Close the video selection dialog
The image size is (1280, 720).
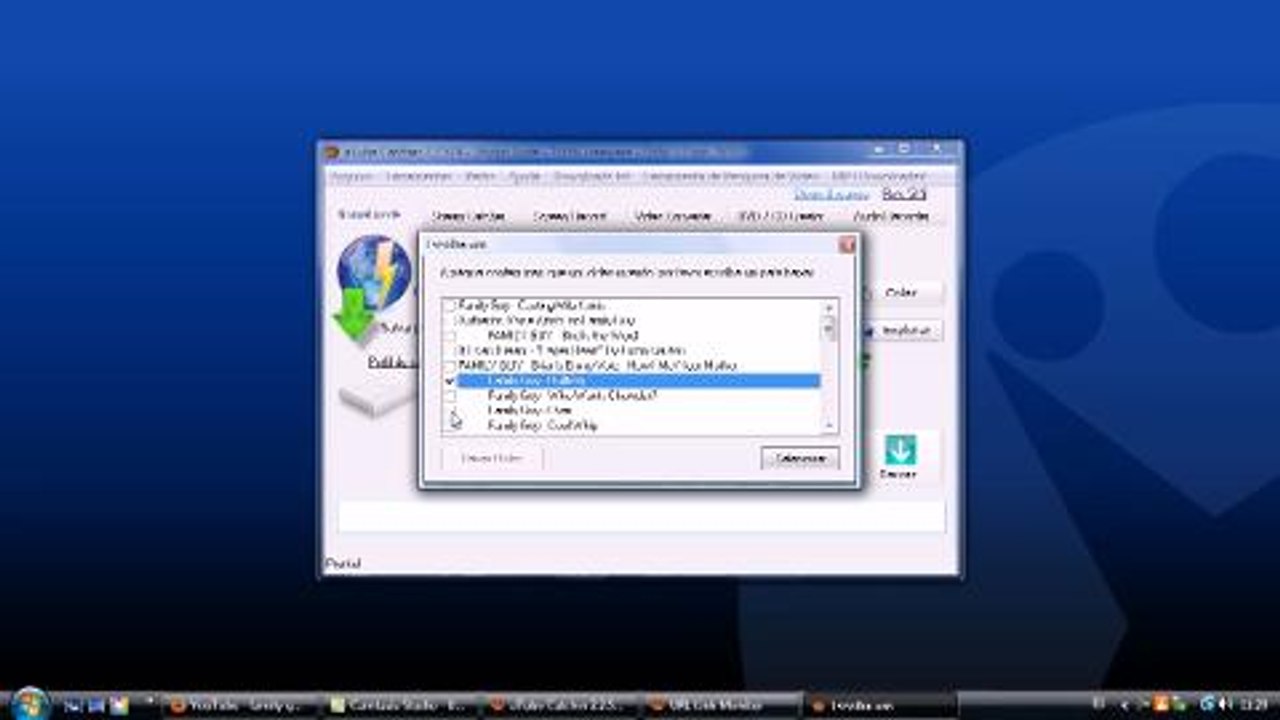[847, 244]
